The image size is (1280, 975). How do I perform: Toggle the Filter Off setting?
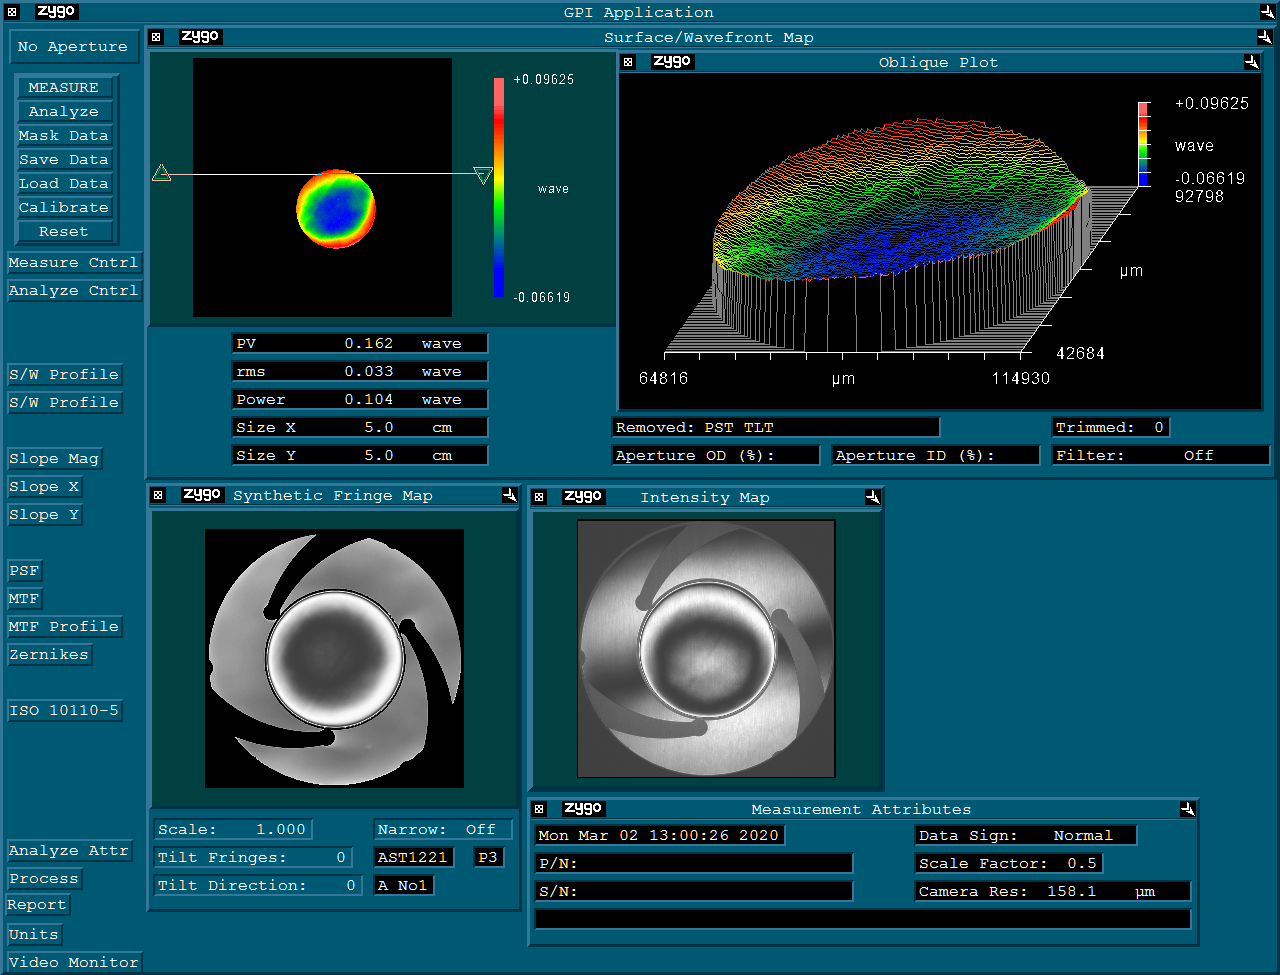point(1160,455)
